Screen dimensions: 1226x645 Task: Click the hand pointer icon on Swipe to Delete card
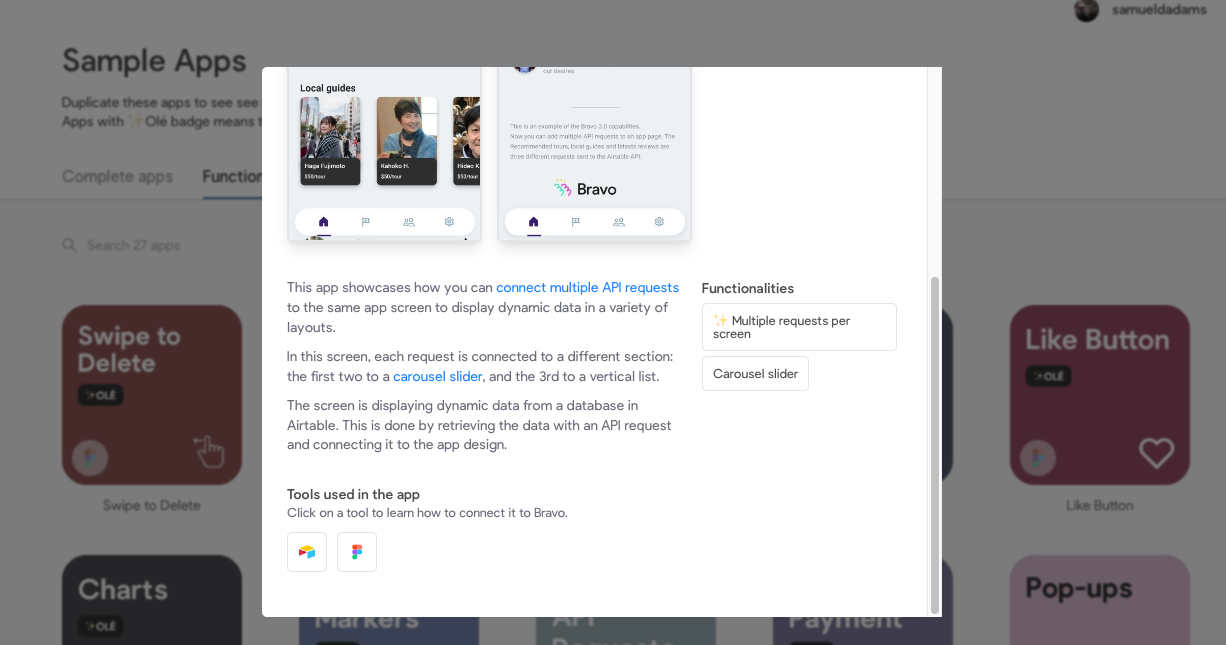[x=209, y=451]
